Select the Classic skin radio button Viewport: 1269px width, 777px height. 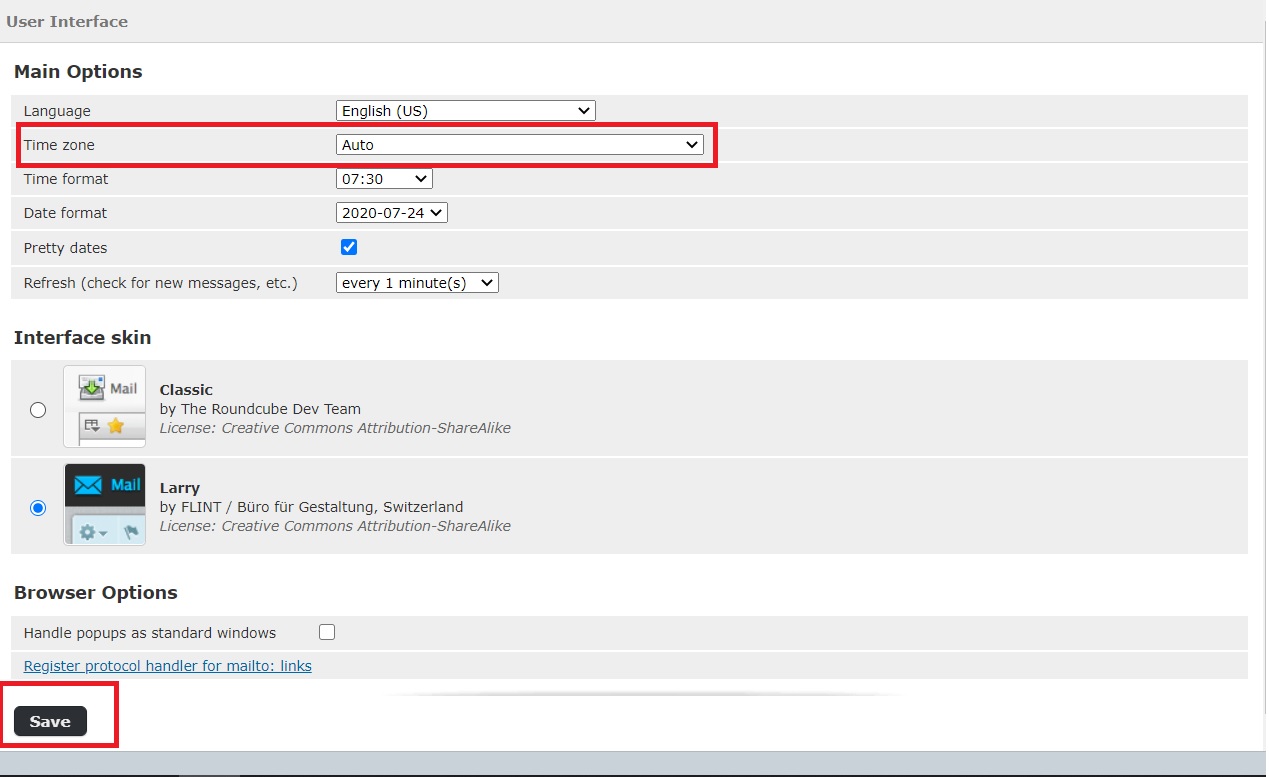coord(38,410)
